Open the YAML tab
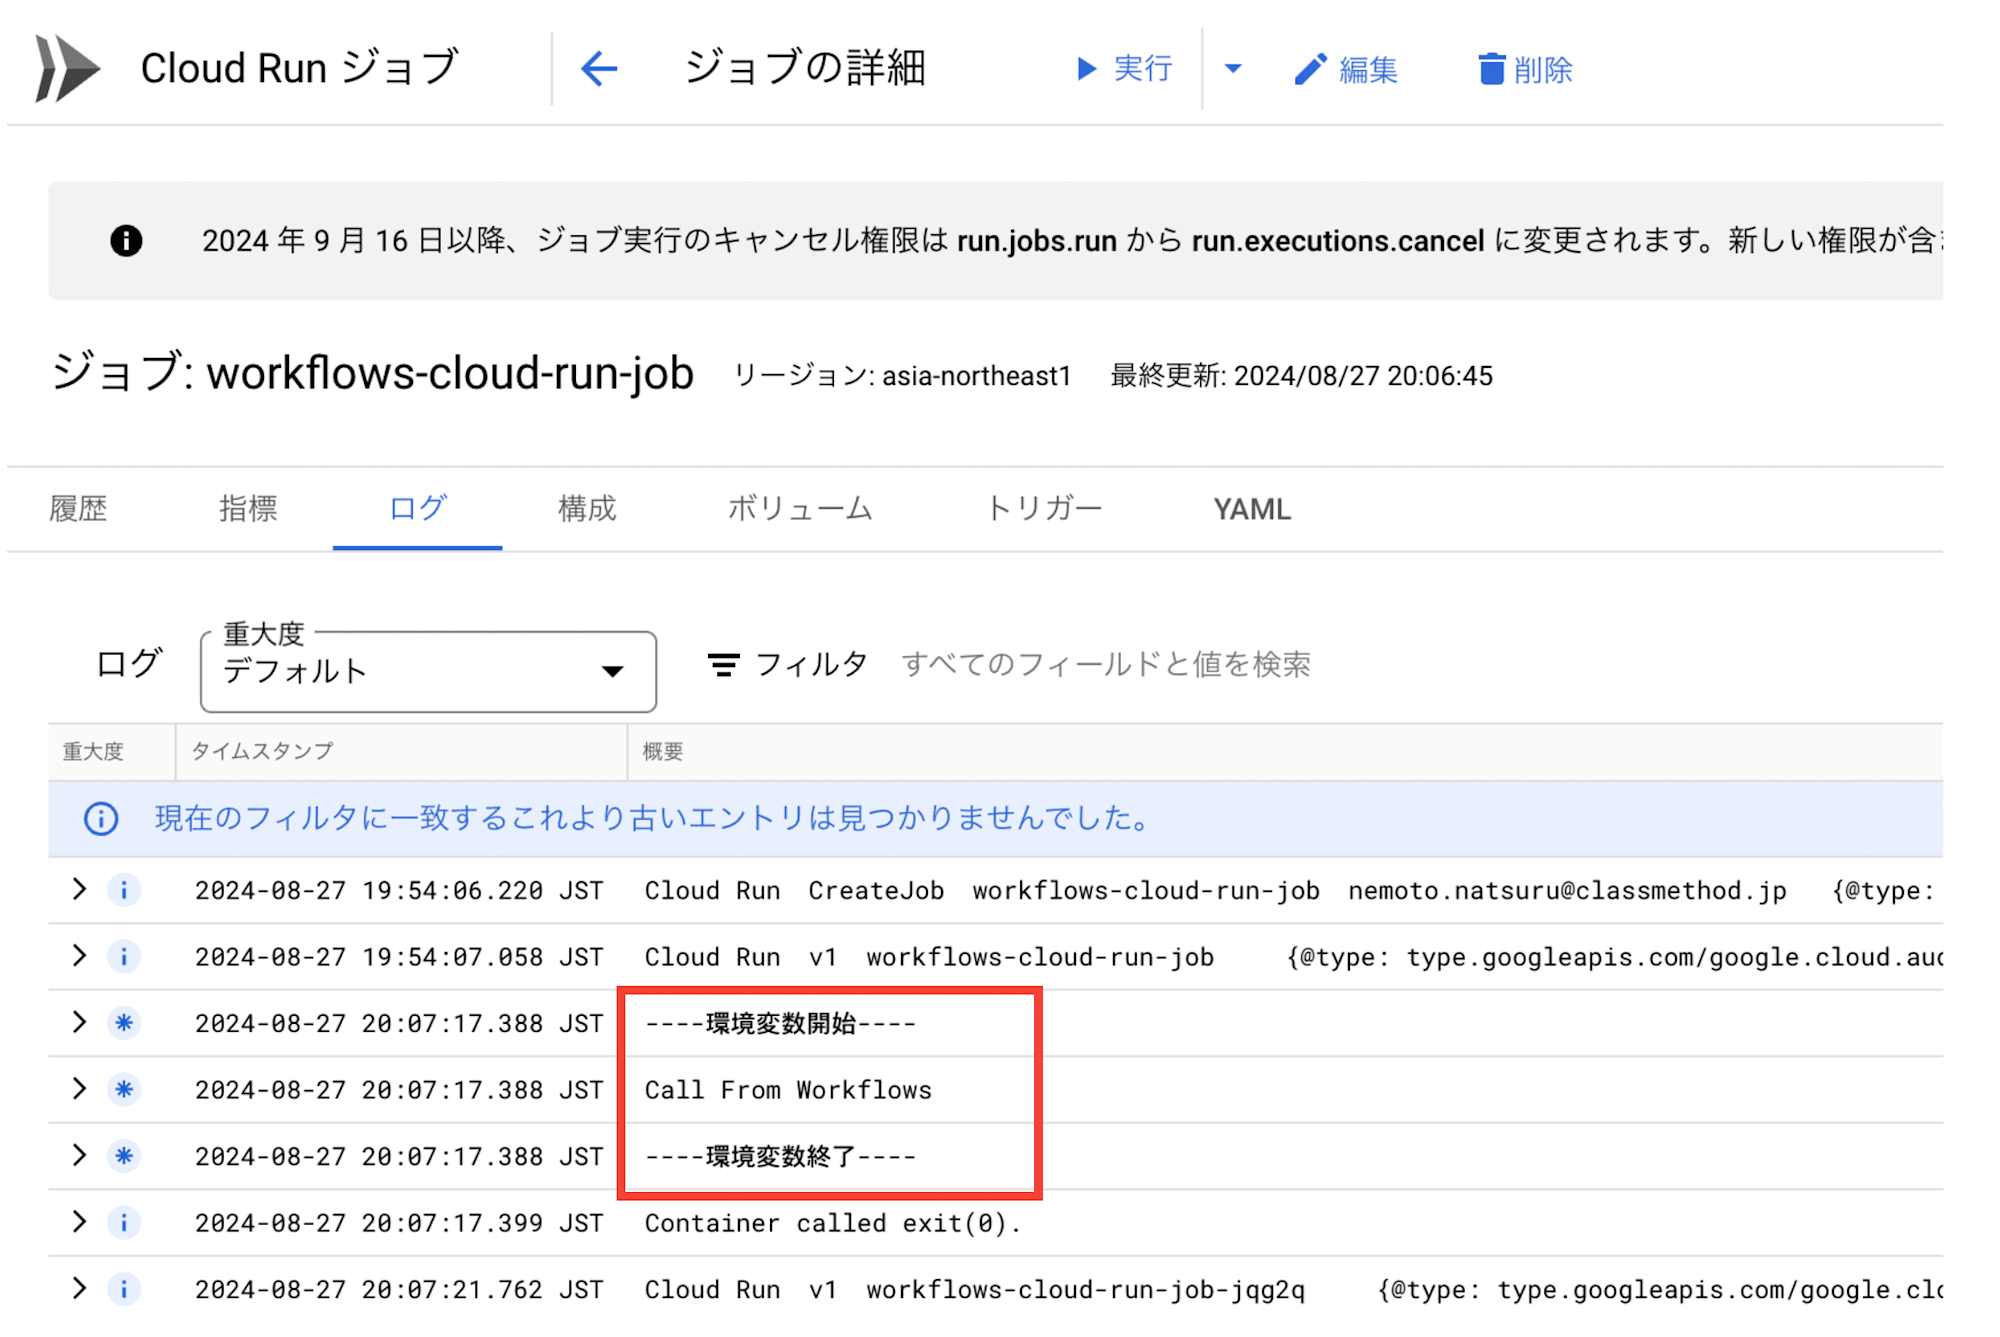2000x1337 pixels. (1252, 509)
